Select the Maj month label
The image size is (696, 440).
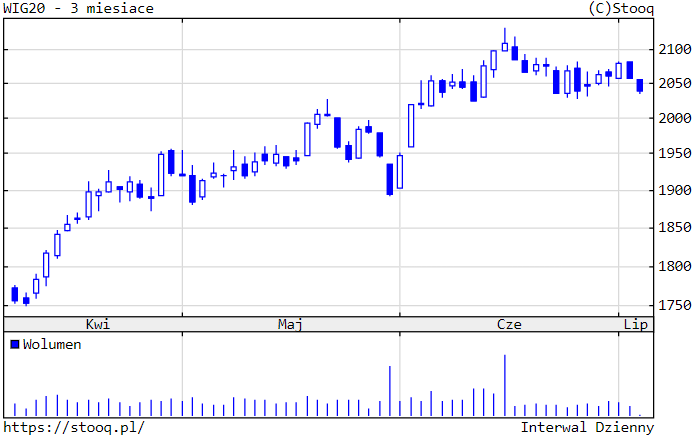(x=290, y=324)
